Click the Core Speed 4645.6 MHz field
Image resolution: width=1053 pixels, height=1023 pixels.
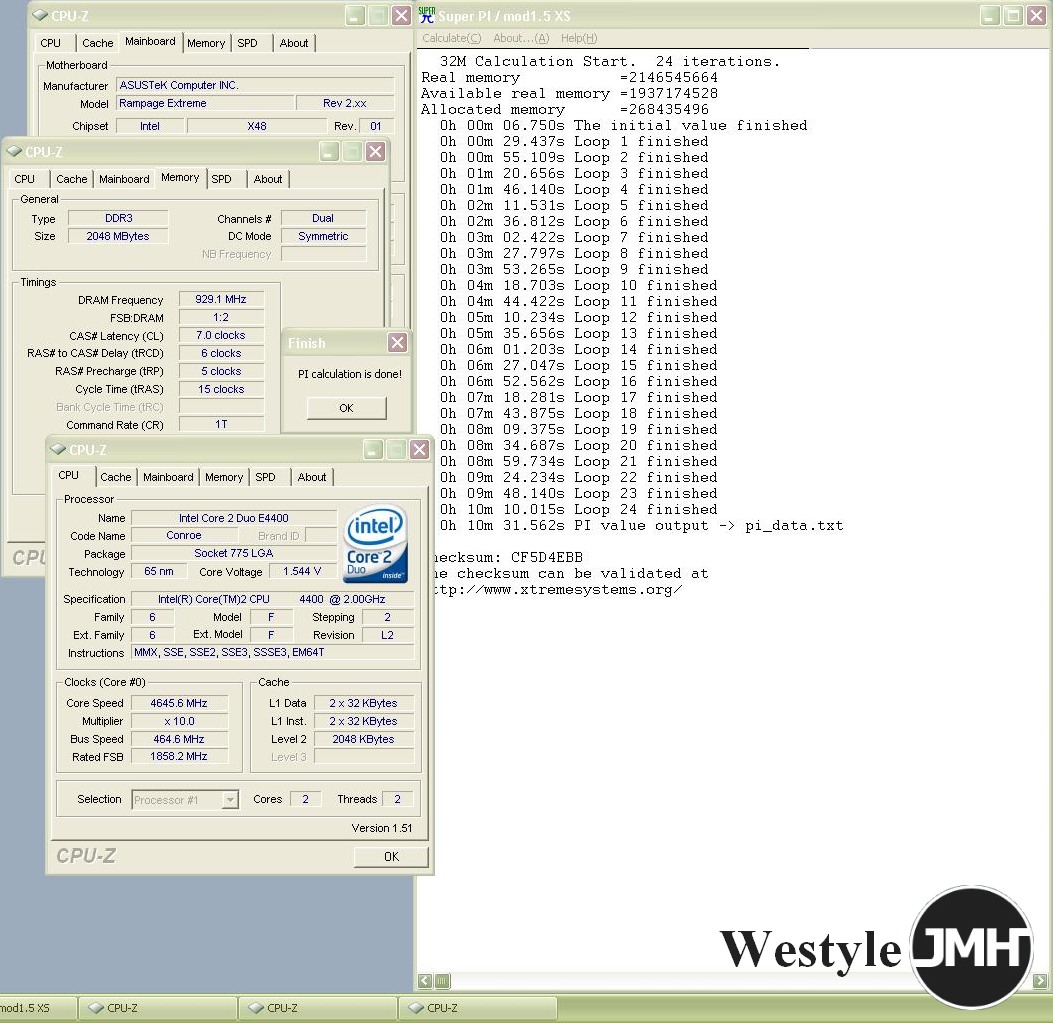click(179, 703)
